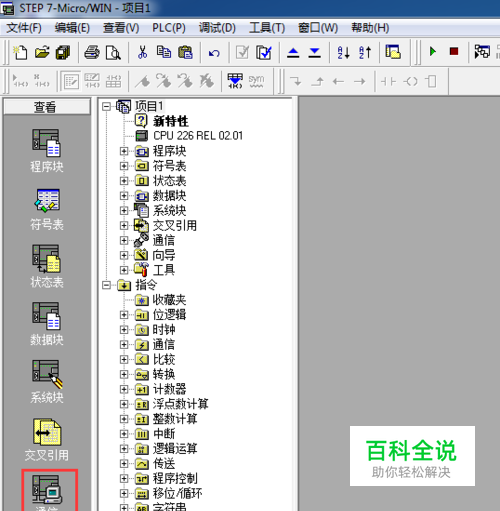Select 时钟 instruction folder
This screenshot has height=511, width=500.
click(x=164, y=330)
